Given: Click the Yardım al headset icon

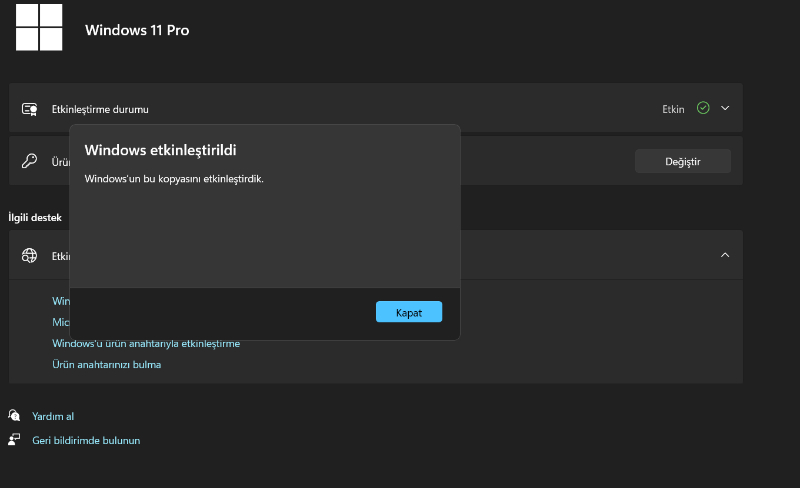Looking at the screenshot, I should point(14,416).
